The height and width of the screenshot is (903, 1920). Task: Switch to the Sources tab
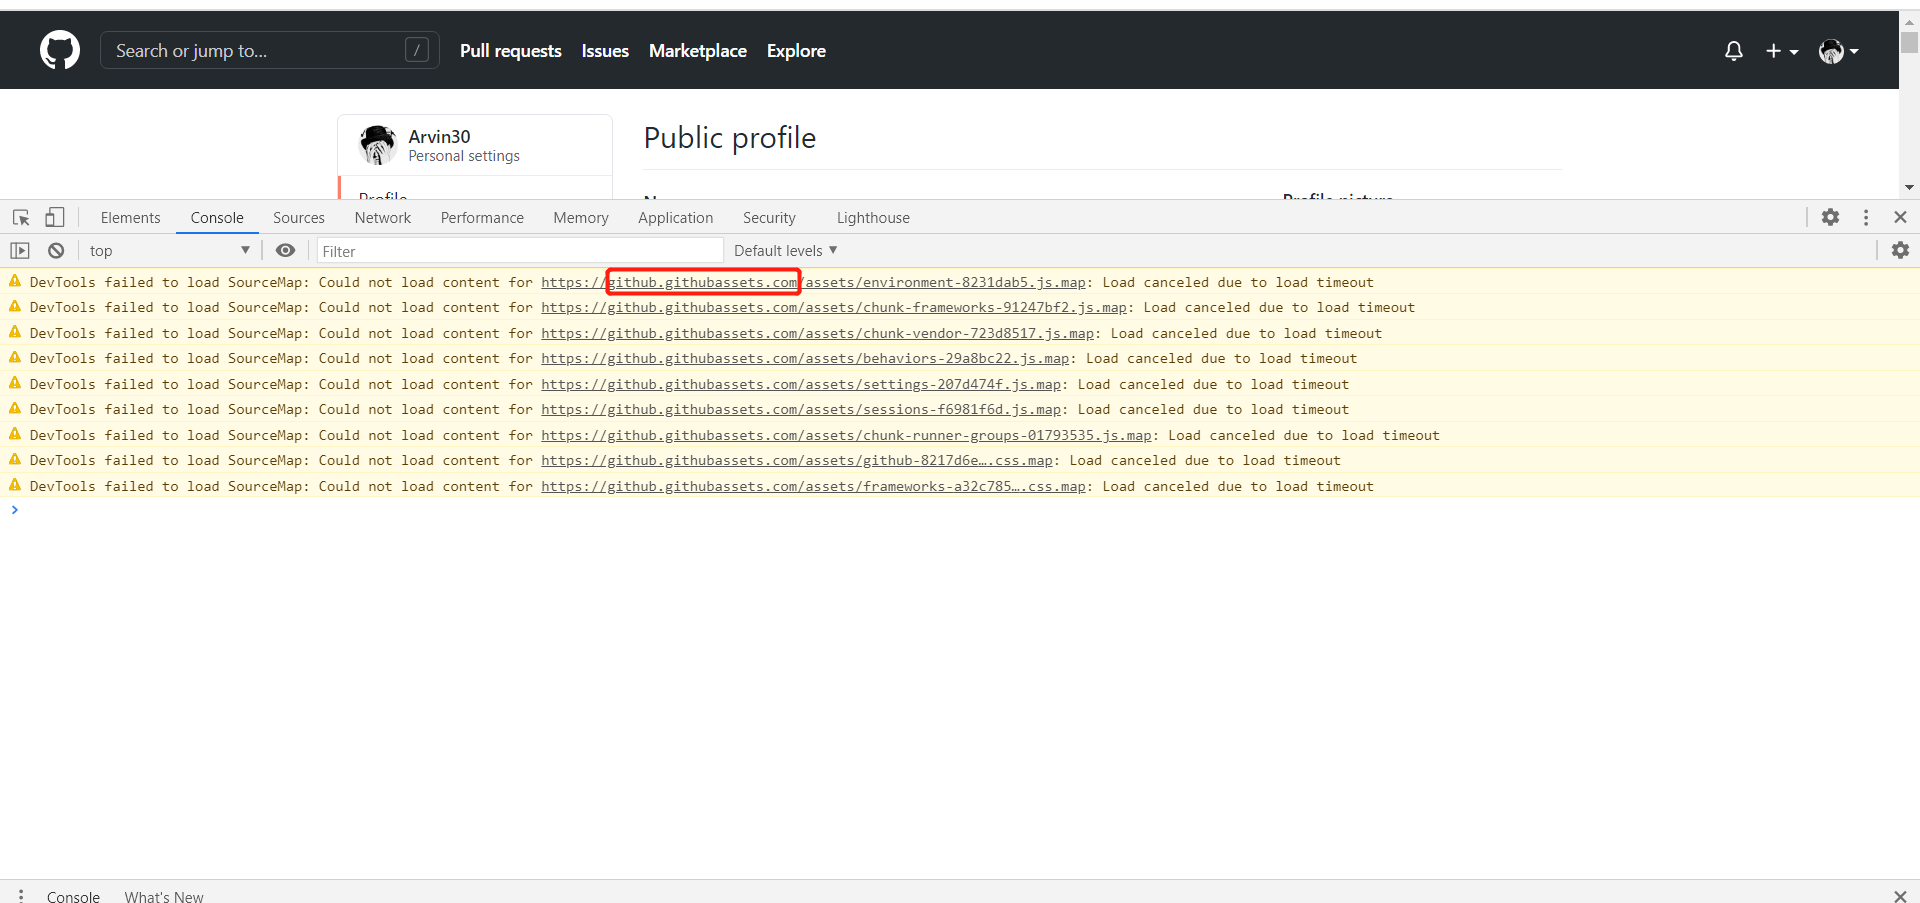[299, 217]
